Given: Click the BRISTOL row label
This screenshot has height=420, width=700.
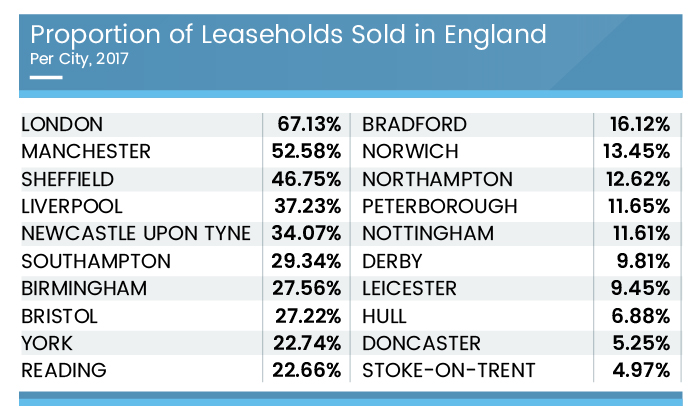Looking at the screenshot, I should 59,316.
